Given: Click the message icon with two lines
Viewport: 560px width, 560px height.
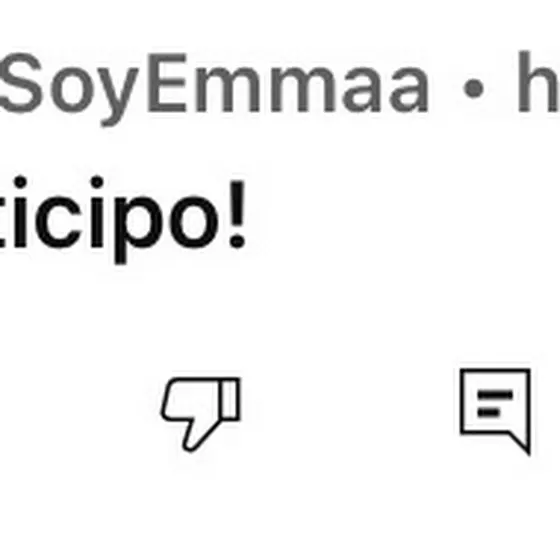Looking at the screenshot, I should [x=495, y=411].
